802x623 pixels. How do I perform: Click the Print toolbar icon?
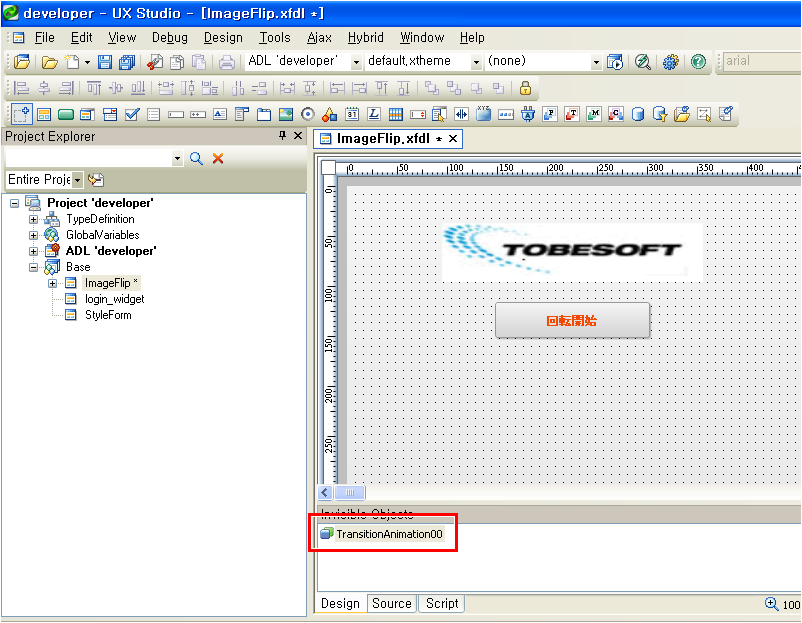(227, 62)
